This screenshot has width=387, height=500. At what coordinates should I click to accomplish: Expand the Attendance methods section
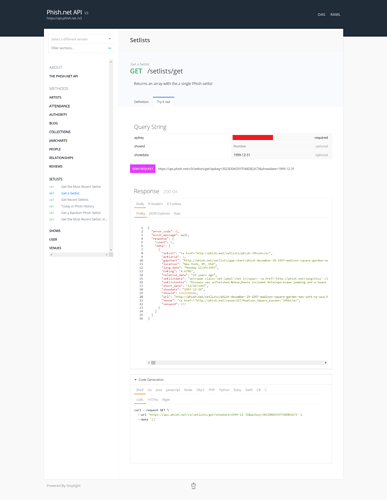click(59, 106)
